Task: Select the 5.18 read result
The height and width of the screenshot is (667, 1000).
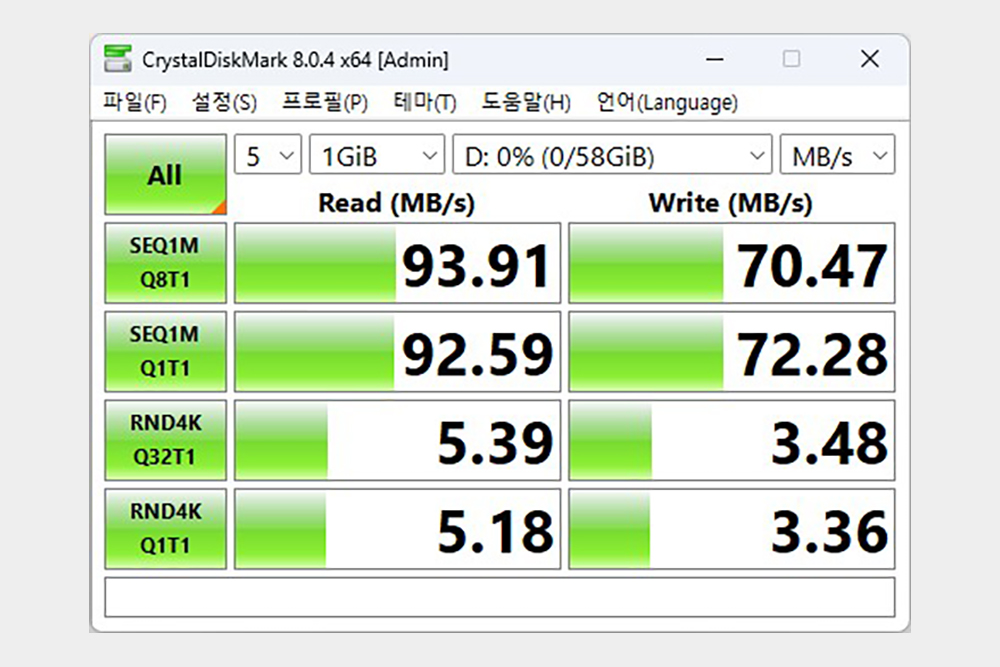Action: [397, 529]
